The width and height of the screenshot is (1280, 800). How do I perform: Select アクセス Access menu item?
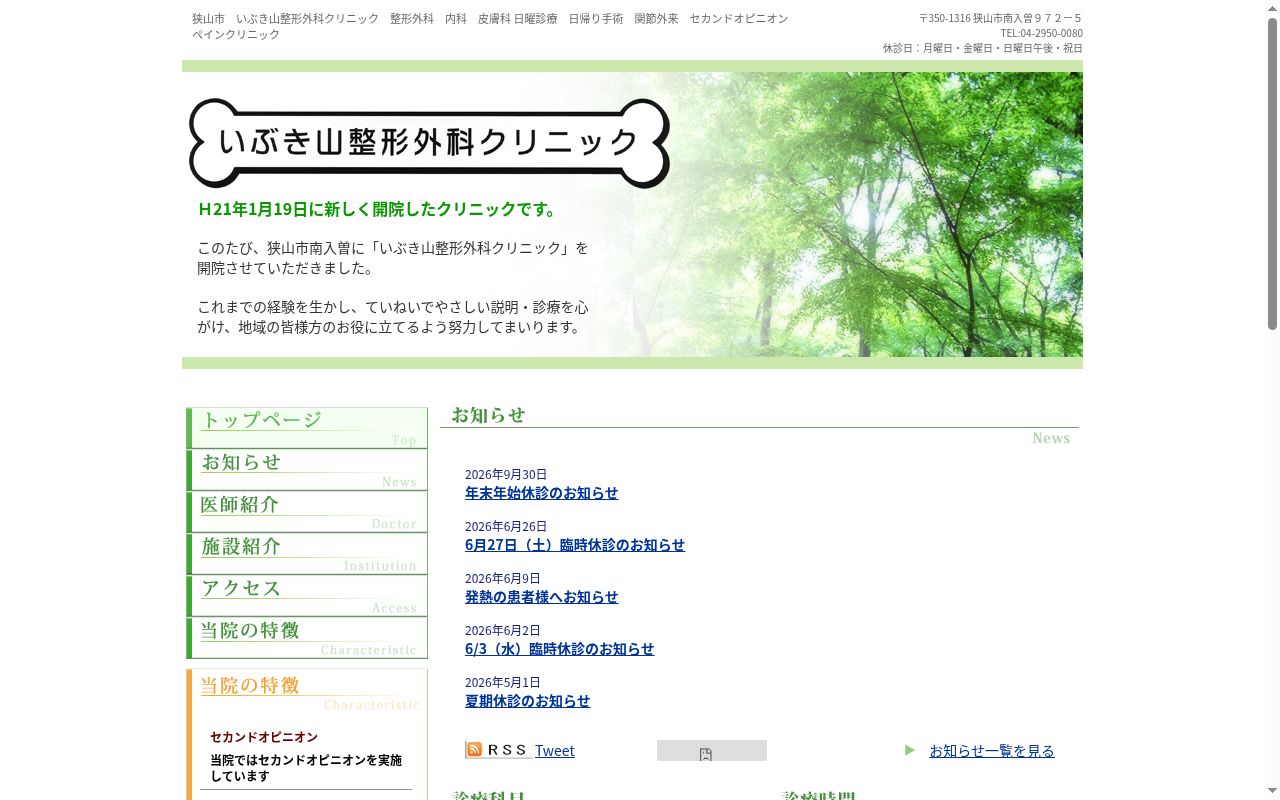307,596
